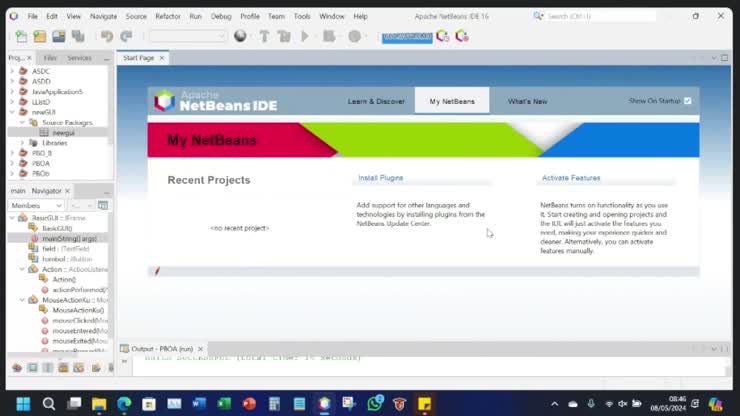Expand the JavaApplication5 project node

click(11, 92)
